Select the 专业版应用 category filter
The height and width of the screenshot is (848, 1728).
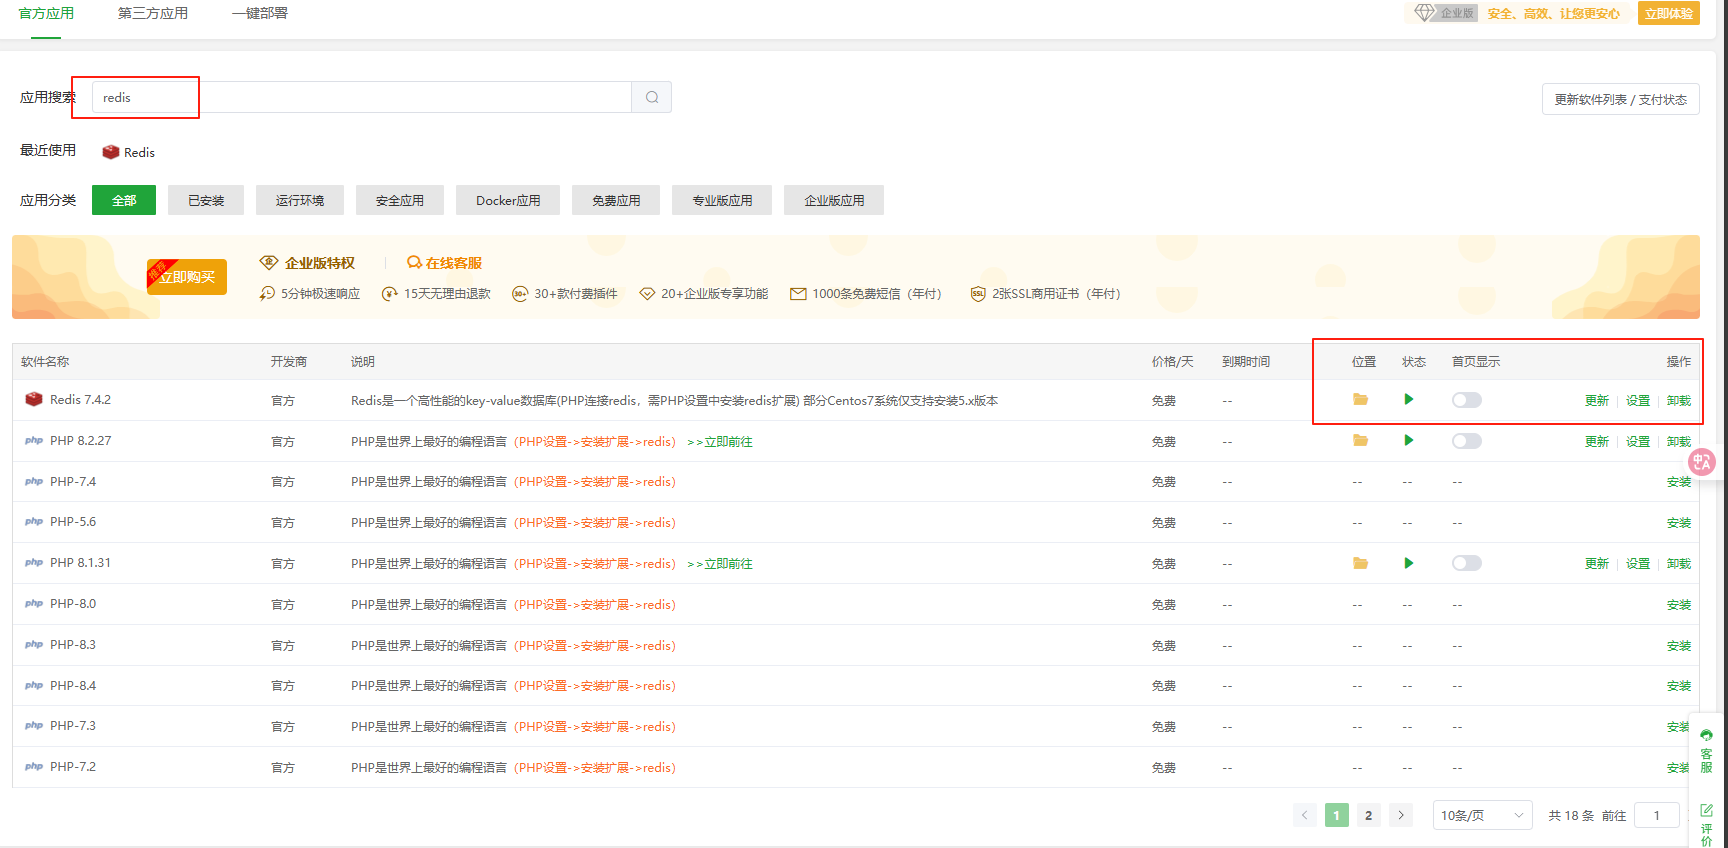coord(722,200)
